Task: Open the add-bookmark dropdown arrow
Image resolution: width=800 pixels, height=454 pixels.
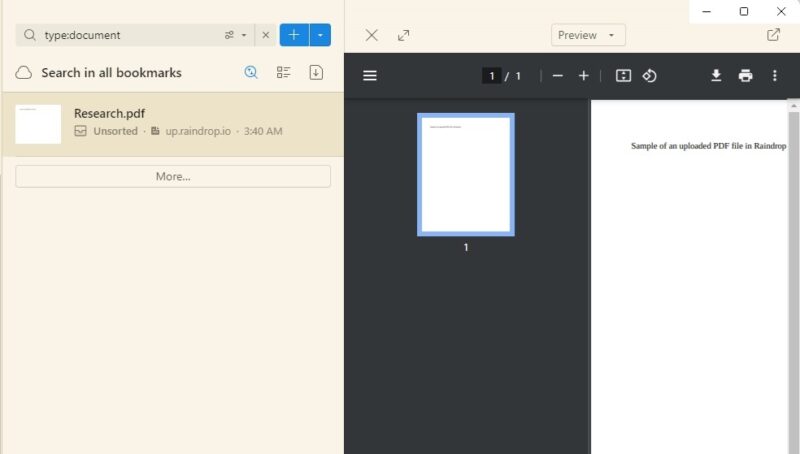Action: pos(320,35)
